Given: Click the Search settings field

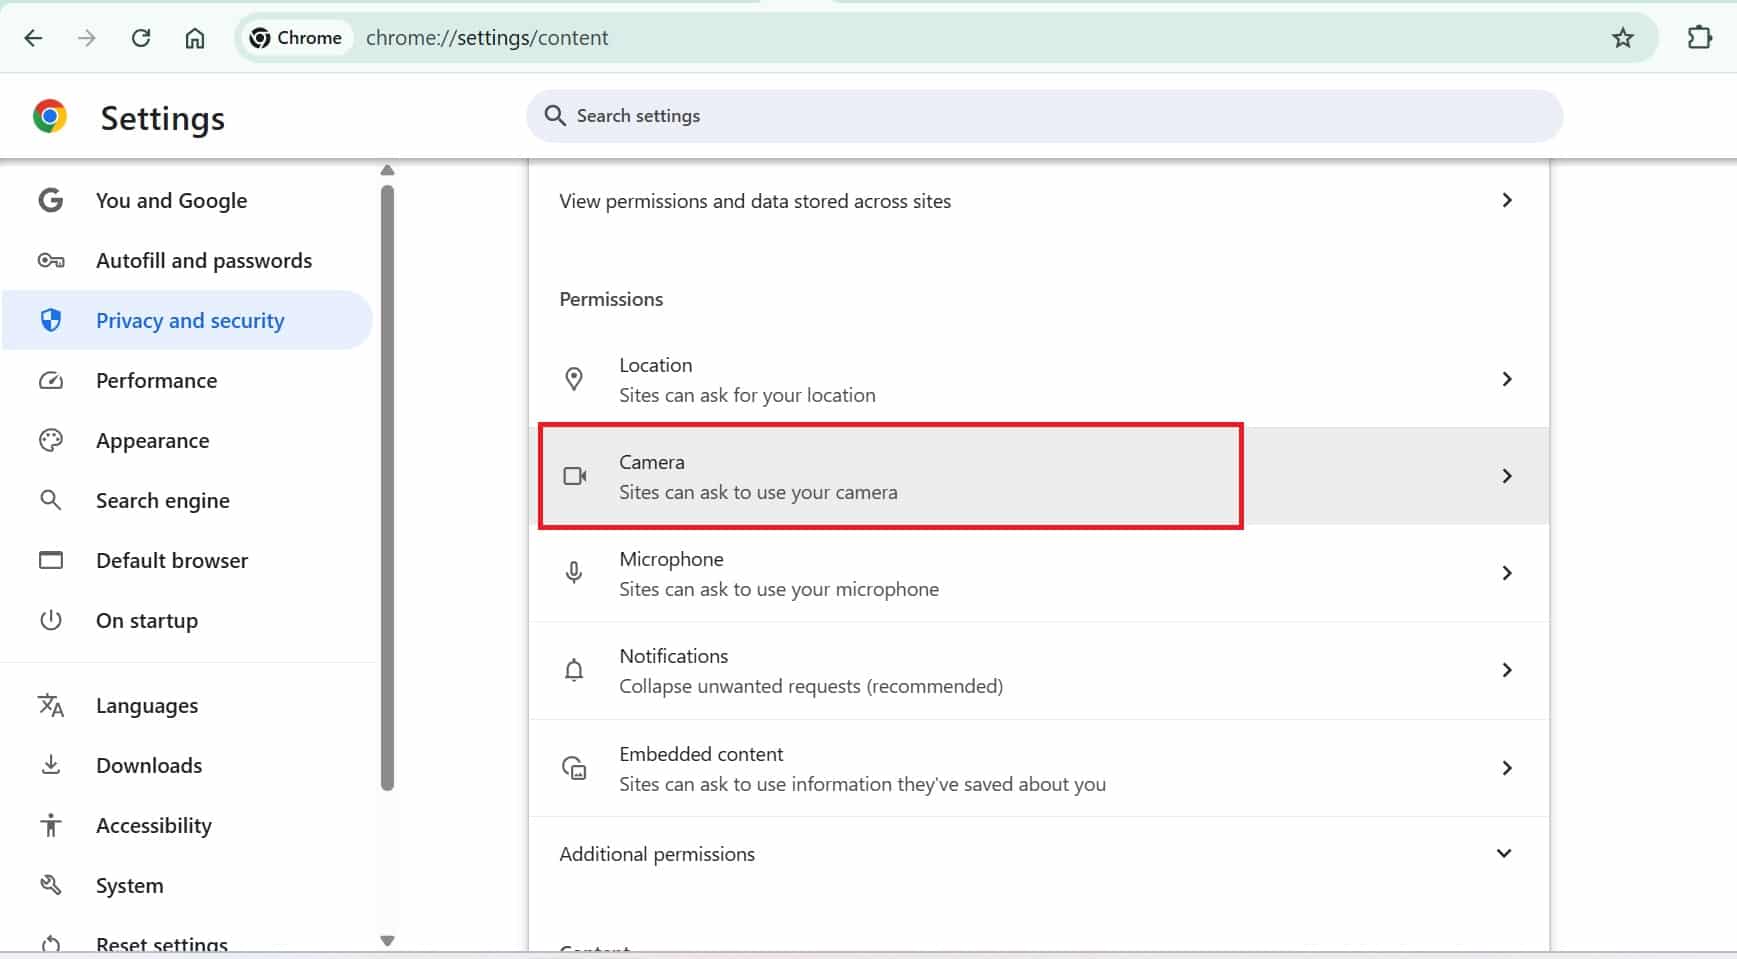Looking at the screenshot, I should point(1043,116).
